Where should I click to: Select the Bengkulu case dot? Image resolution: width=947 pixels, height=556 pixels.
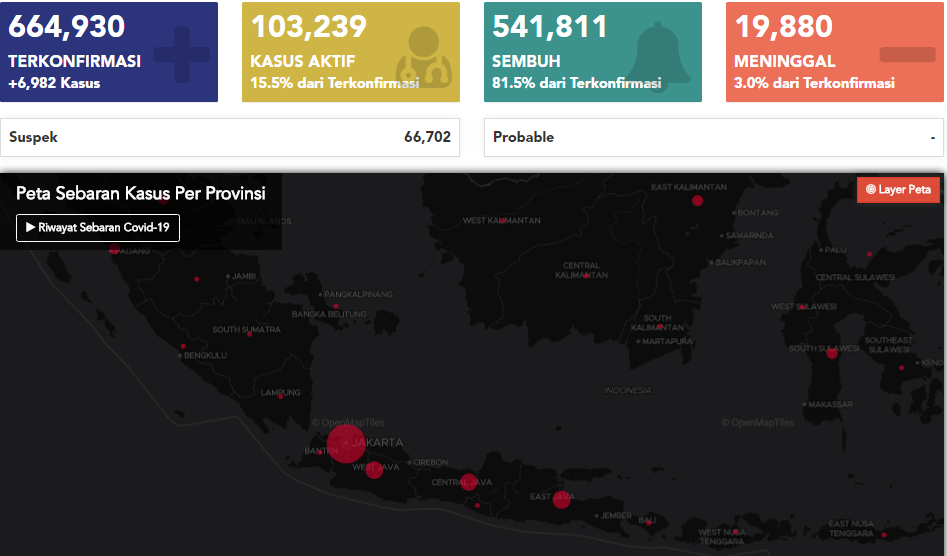click(x=183, y=347)
